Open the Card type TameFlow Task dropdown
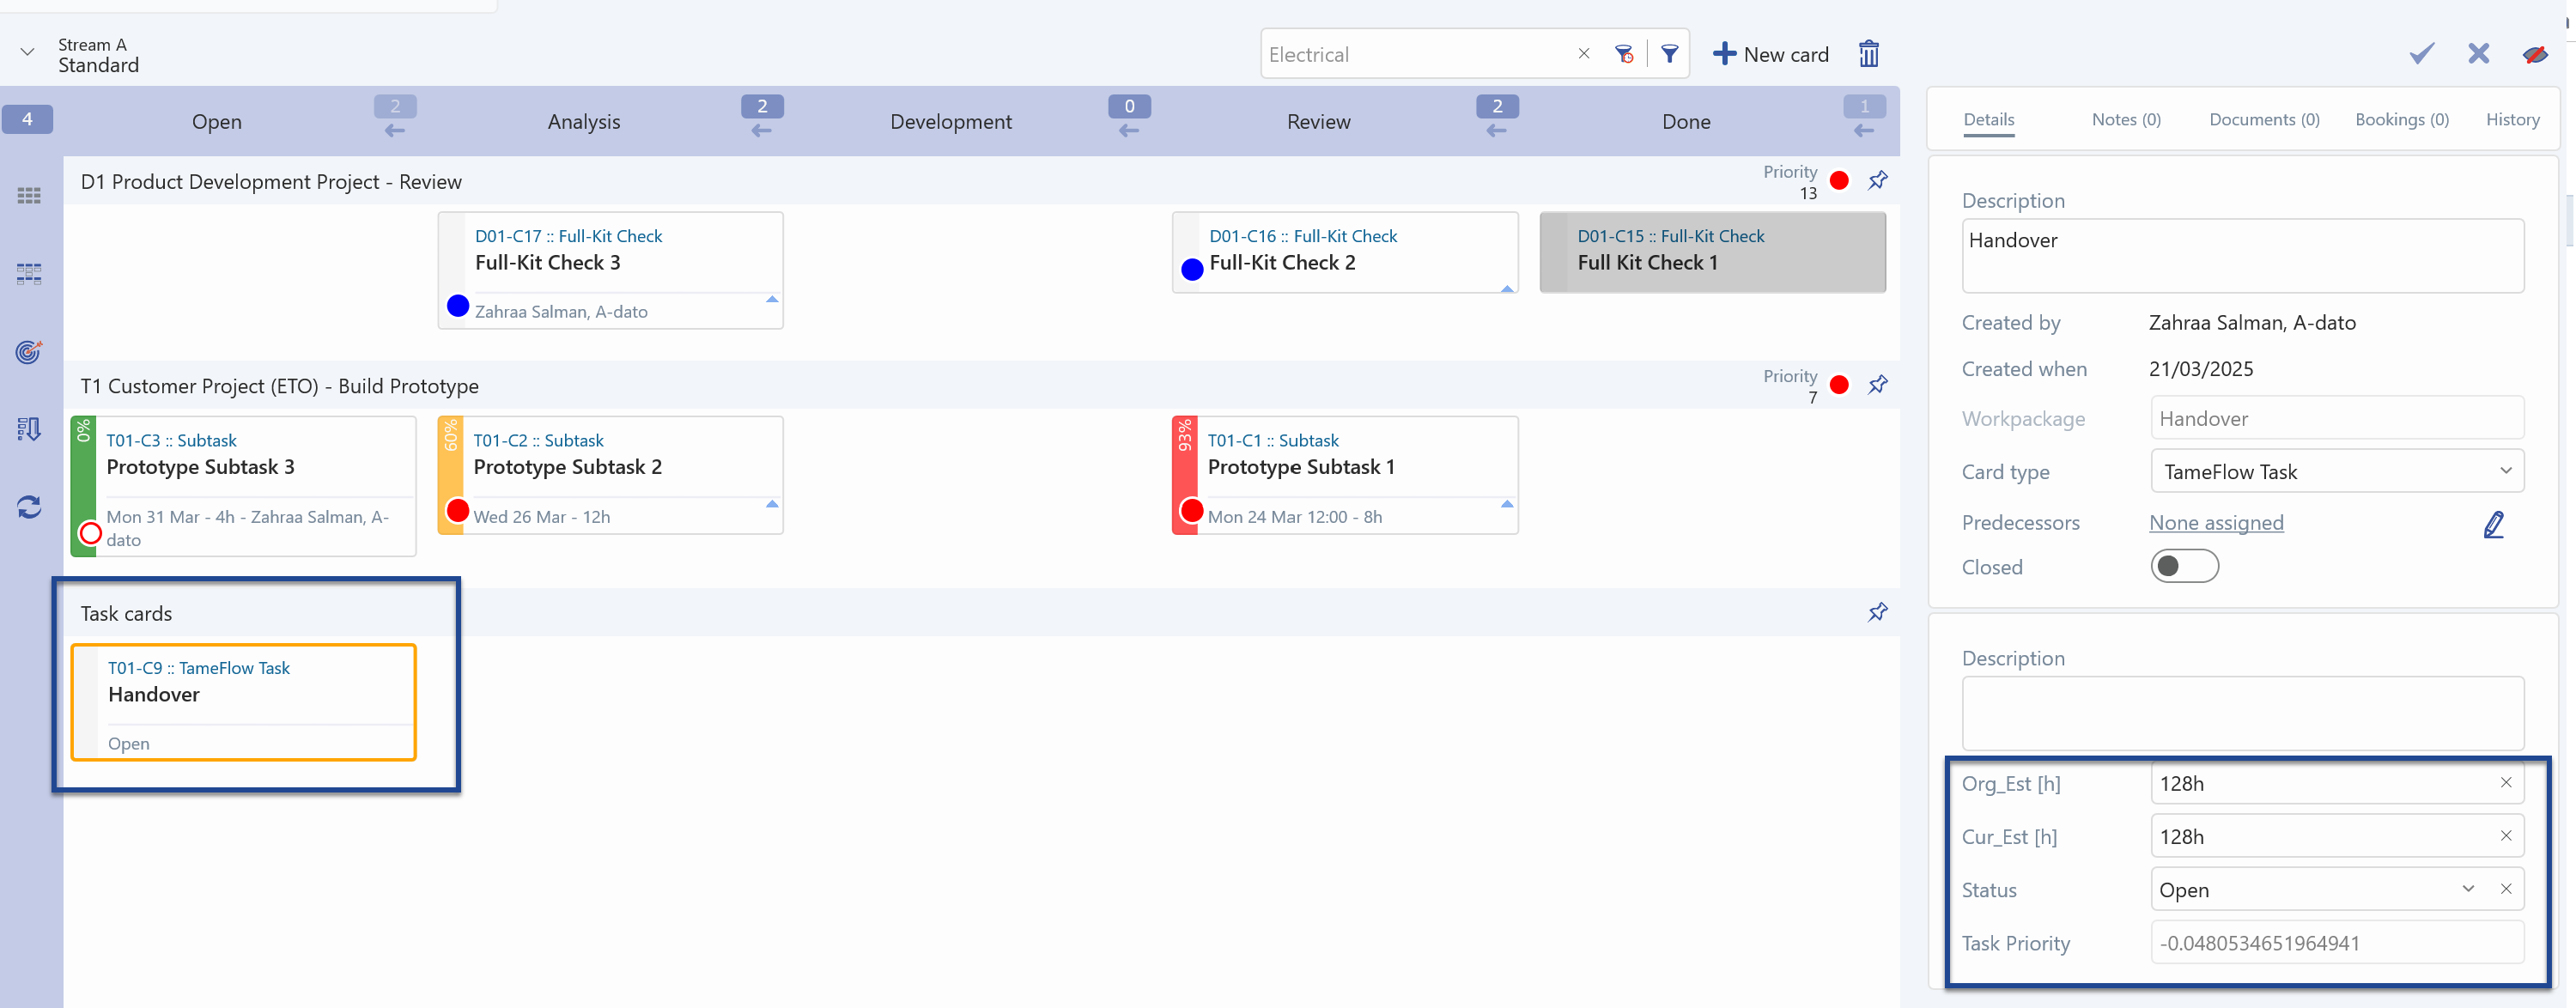The height and width of the screenshot is (1008, 2576). point(2337,471)
